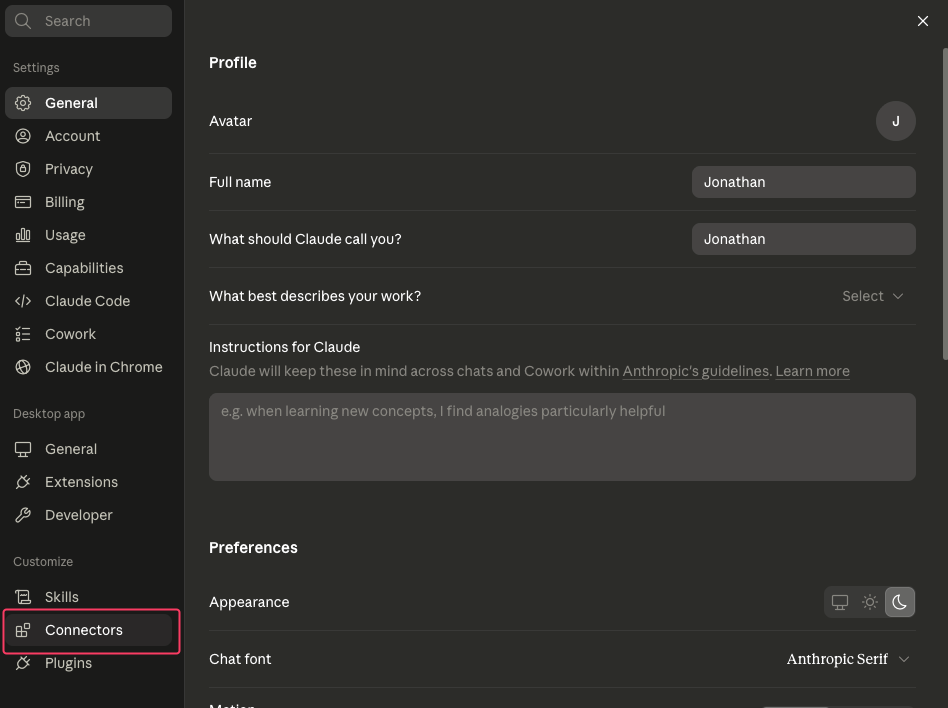The image size is (948, 708).
Task: Select dark appearance moon option
Action: (x=900, y=602)
